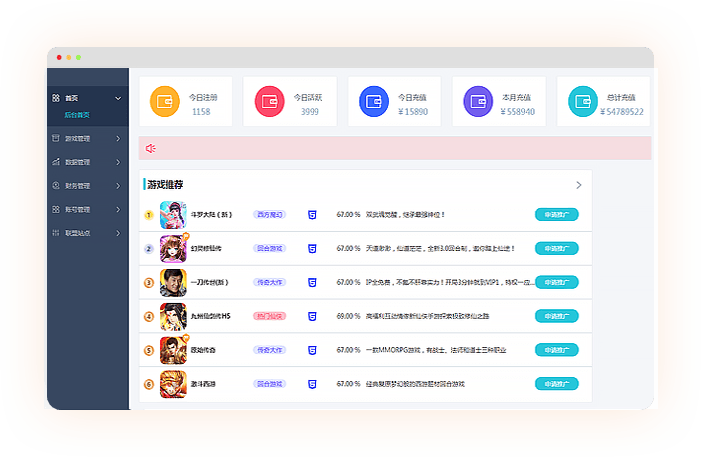Click the 联盟站点 icon in the sidebar
The width and height of the screenshot is (701, 457).
(56, 233)
